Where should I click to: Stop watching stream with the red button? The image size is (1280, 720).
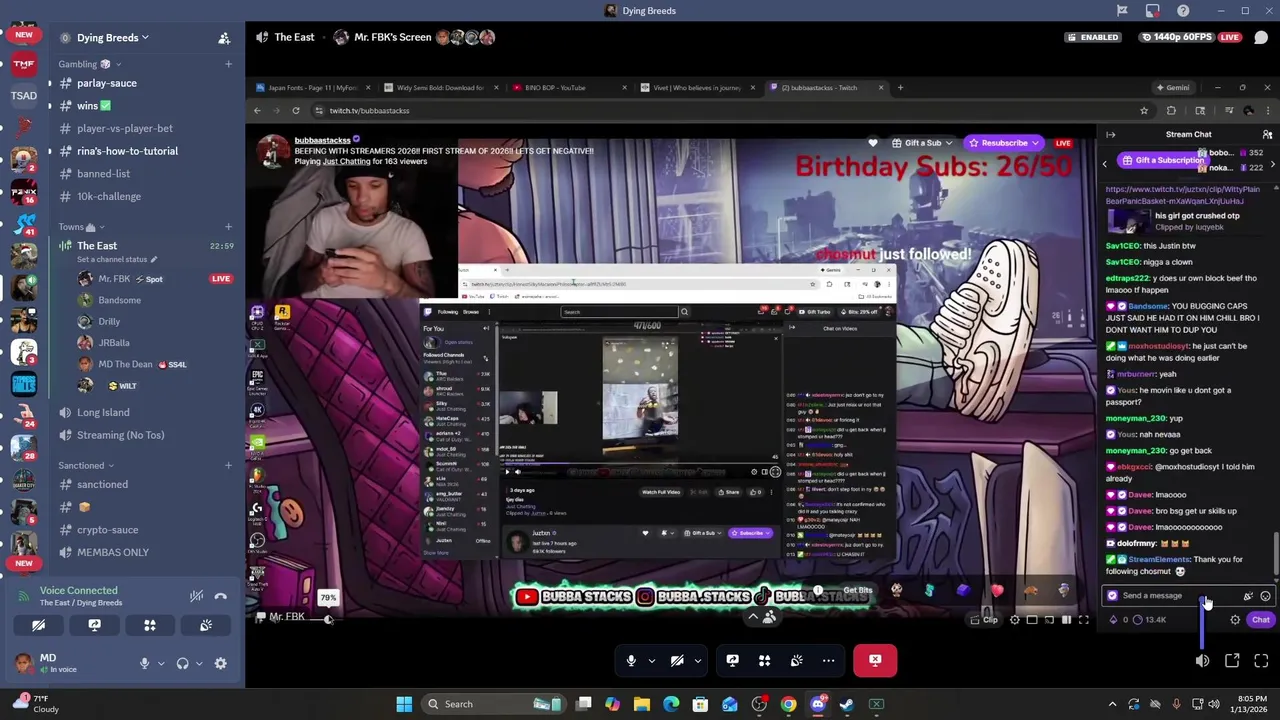[875, 660]
